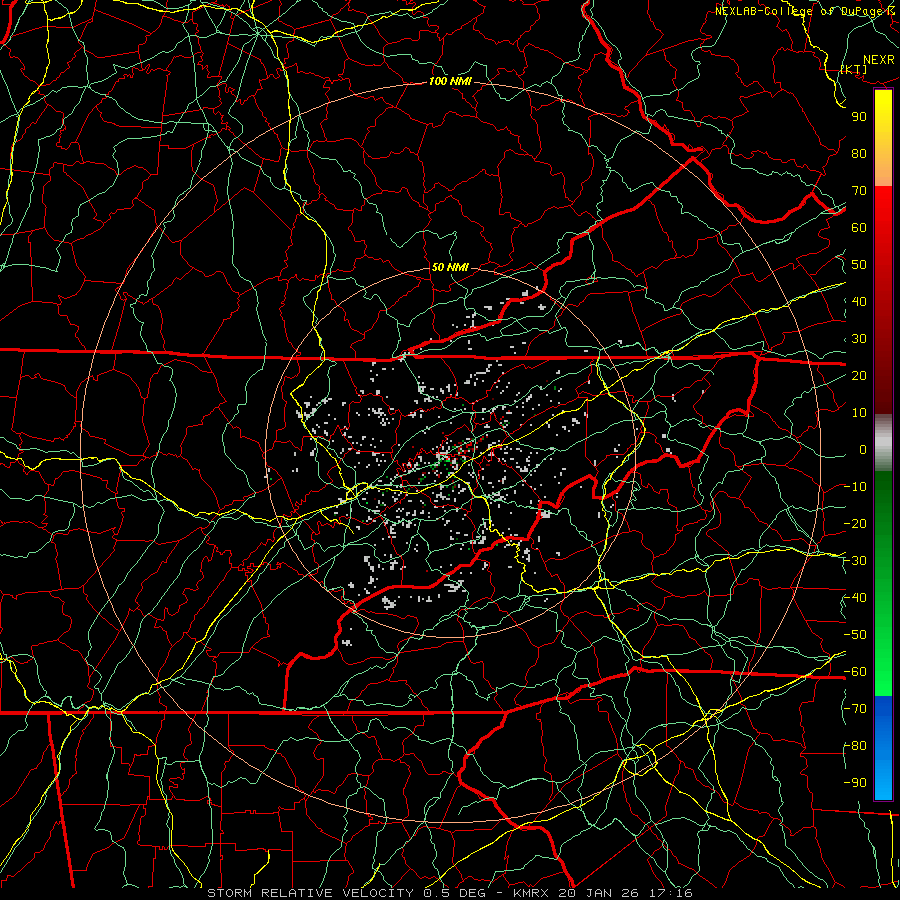Click the "NEXR" label above the scale
The image size is (900, 900).
click(x=878, y=60)
